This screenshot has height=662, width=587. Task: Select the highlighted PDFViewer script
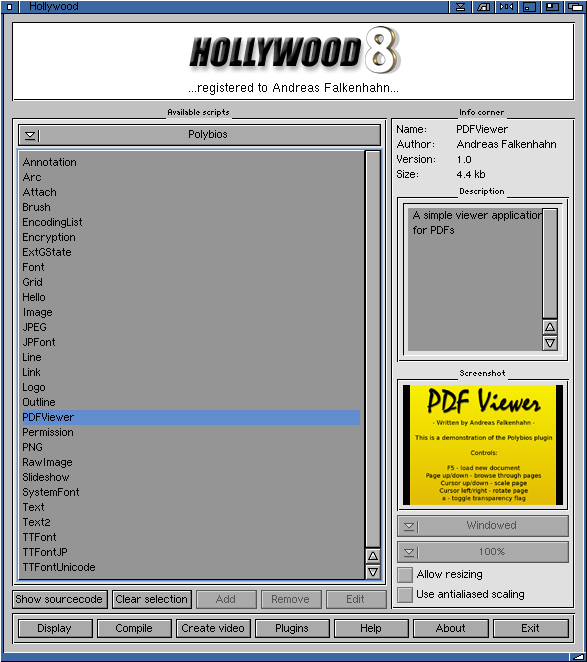(x=191, y=417)
